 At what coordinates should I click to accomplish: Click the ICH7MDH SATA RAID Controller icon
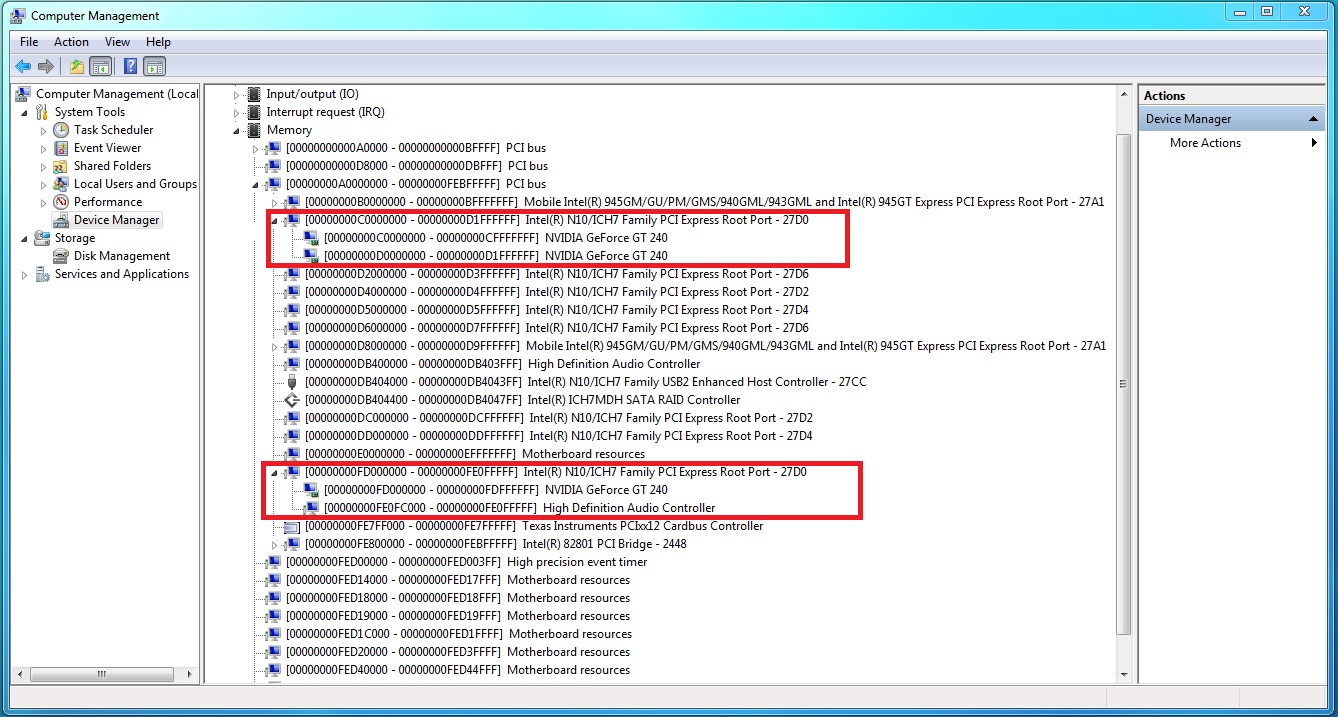pos(292,400)
